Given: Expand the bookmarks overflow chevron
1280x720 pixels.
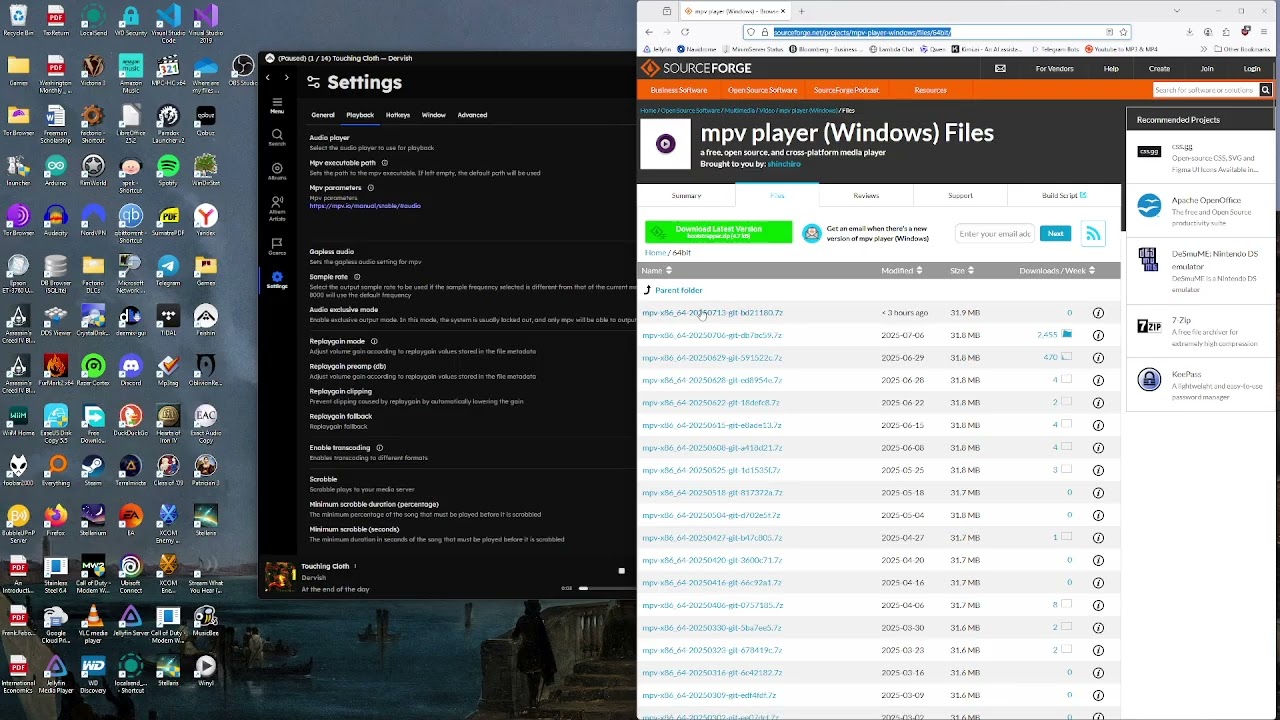Looking at the screenshot, I should 1205,49.
